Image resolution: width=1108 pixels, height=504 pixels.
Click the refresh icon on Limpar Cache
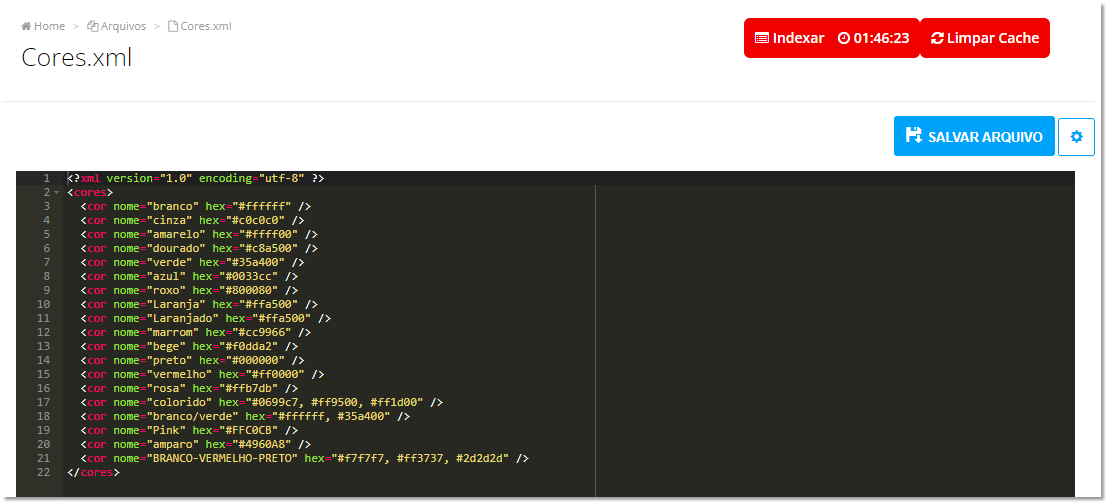(x=937, y=38)
